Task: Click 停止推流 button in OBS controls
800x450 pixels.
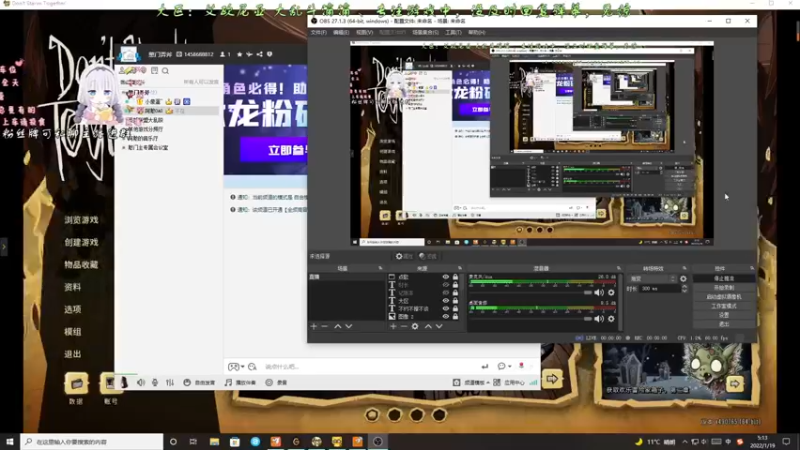Action: (724, 279)
